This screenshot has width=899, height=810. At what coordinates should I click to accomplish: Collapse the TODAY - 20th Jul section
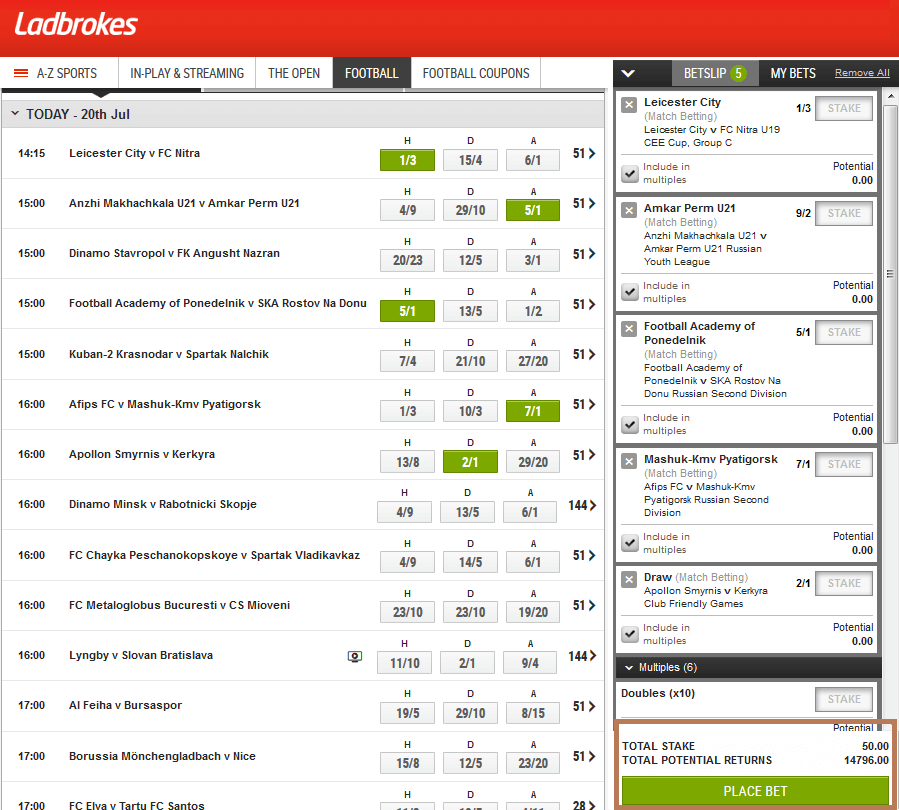click(15, 114)
